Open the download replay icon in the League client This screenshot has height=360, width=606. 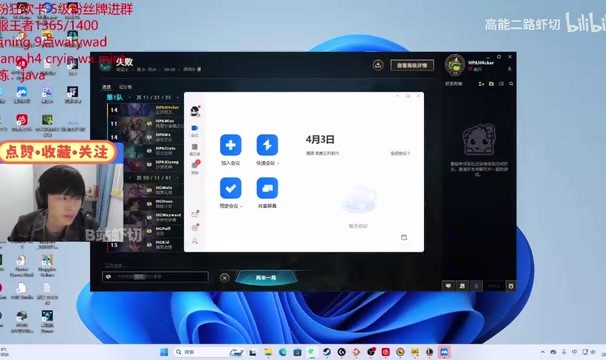point(378,65)
